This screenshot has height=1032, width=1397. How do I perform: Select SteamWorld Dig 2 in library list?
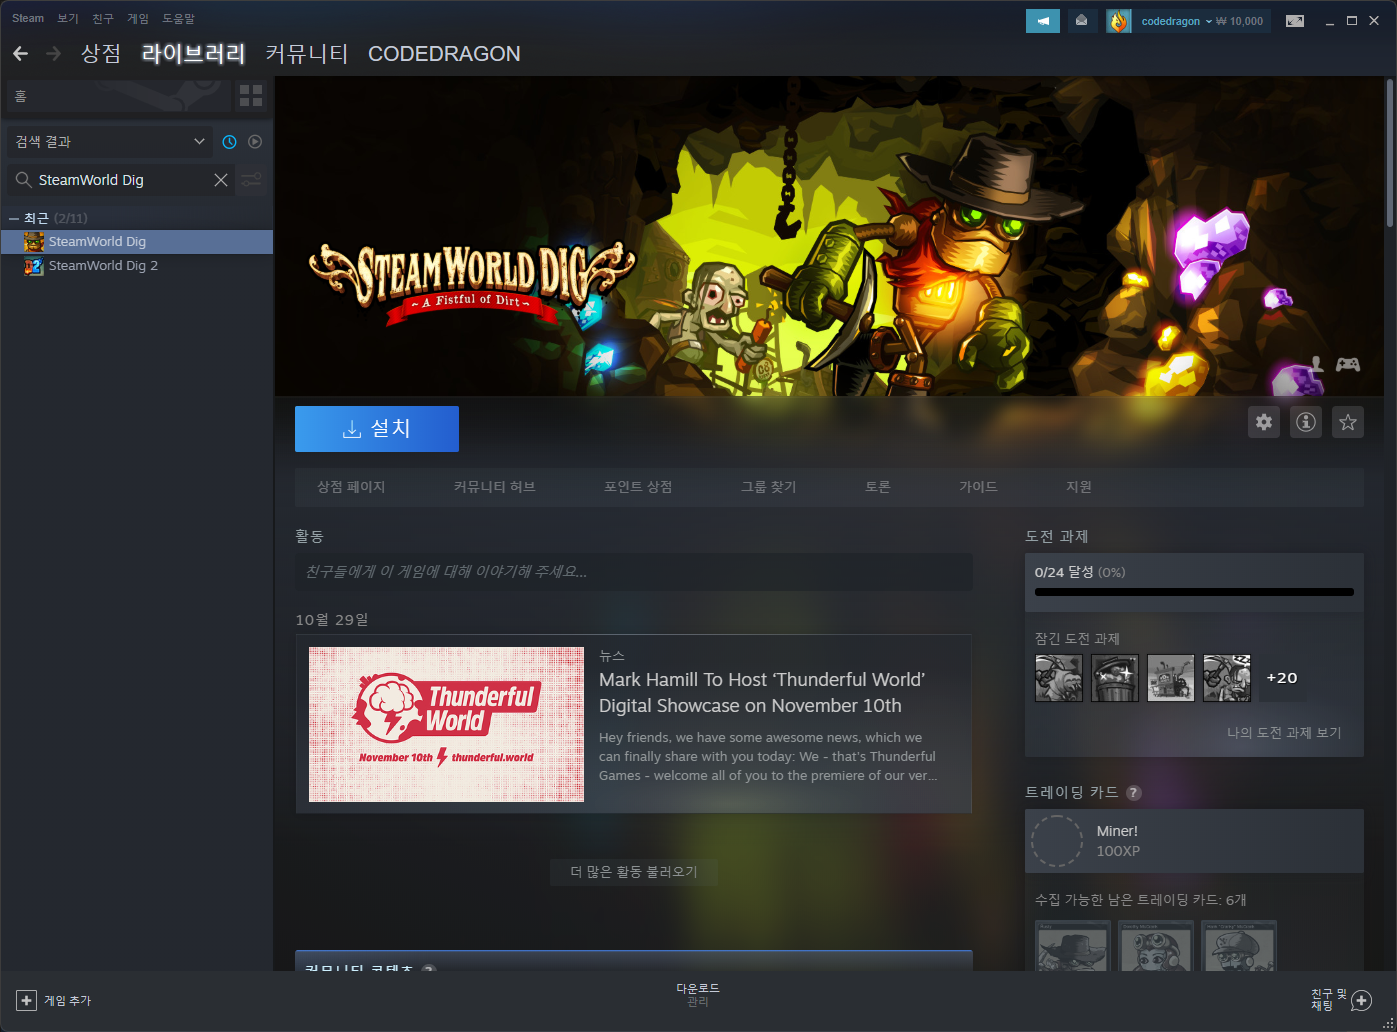pos(137,266)
